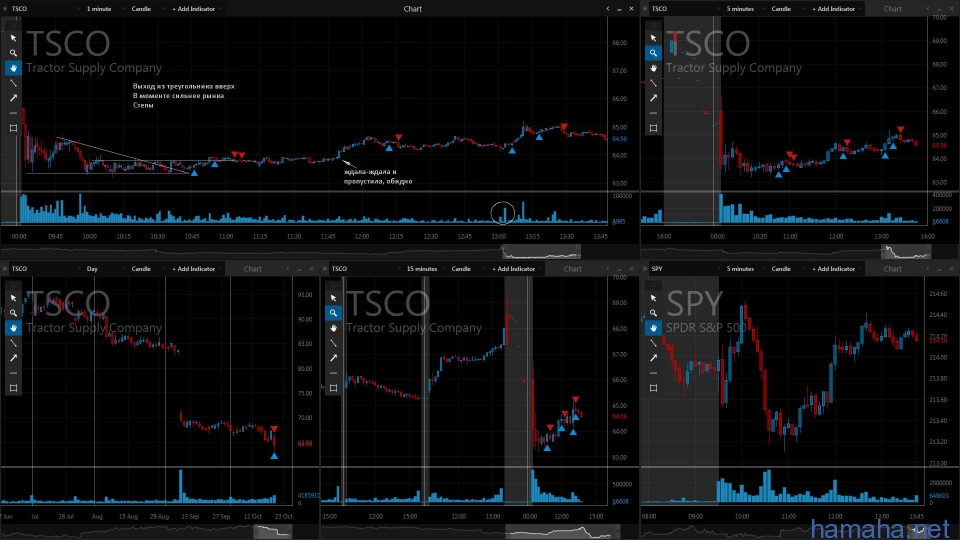Select arrow drawing tool in TSCO 1 minute chart
960x540 pixels.
coord(13,98)
